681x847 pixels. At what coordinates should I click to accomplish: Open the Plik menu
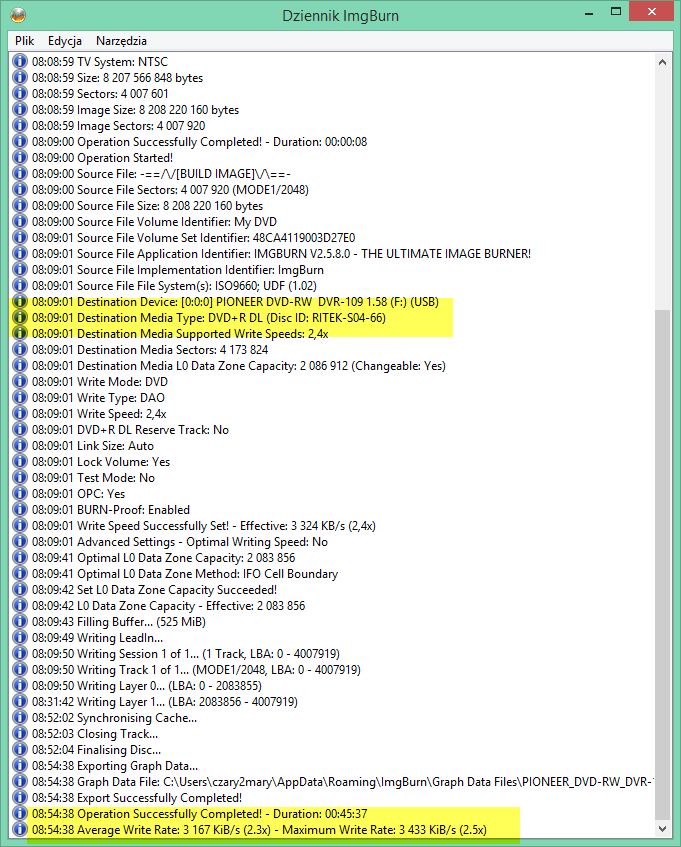[24, 41]
